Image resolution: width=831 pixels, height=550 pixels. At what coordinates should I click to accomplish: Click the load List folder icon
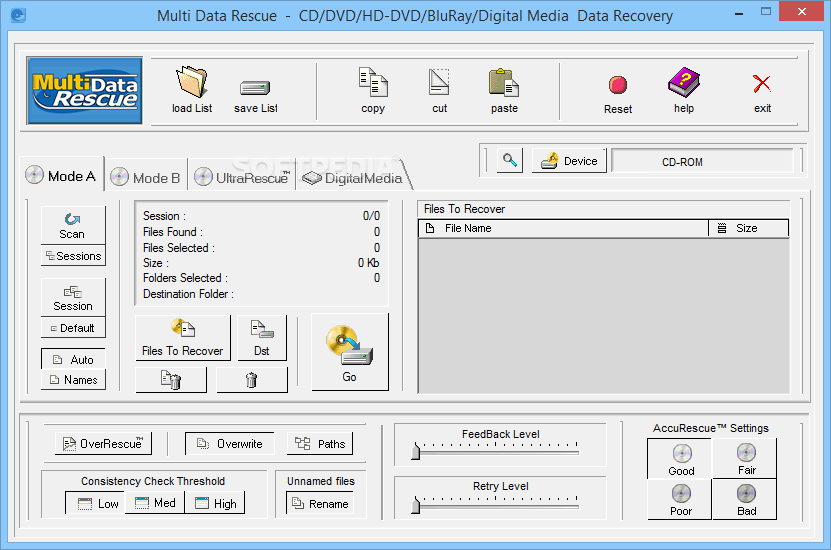(x=191, y=82)
